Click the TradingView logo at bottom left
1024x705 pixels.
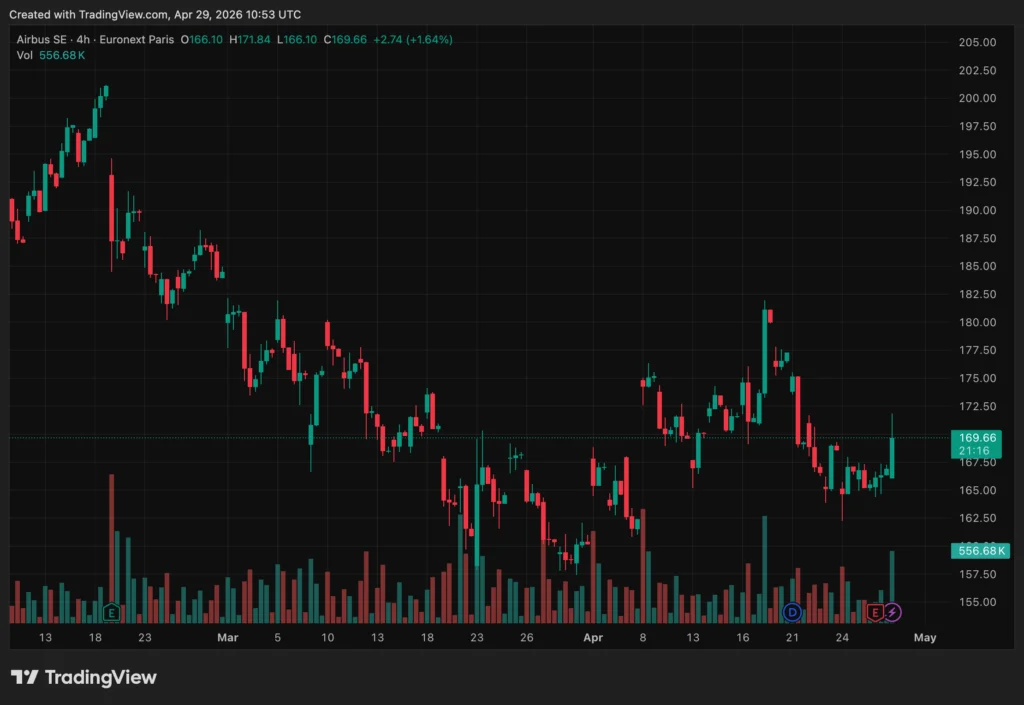coord(84,677)
